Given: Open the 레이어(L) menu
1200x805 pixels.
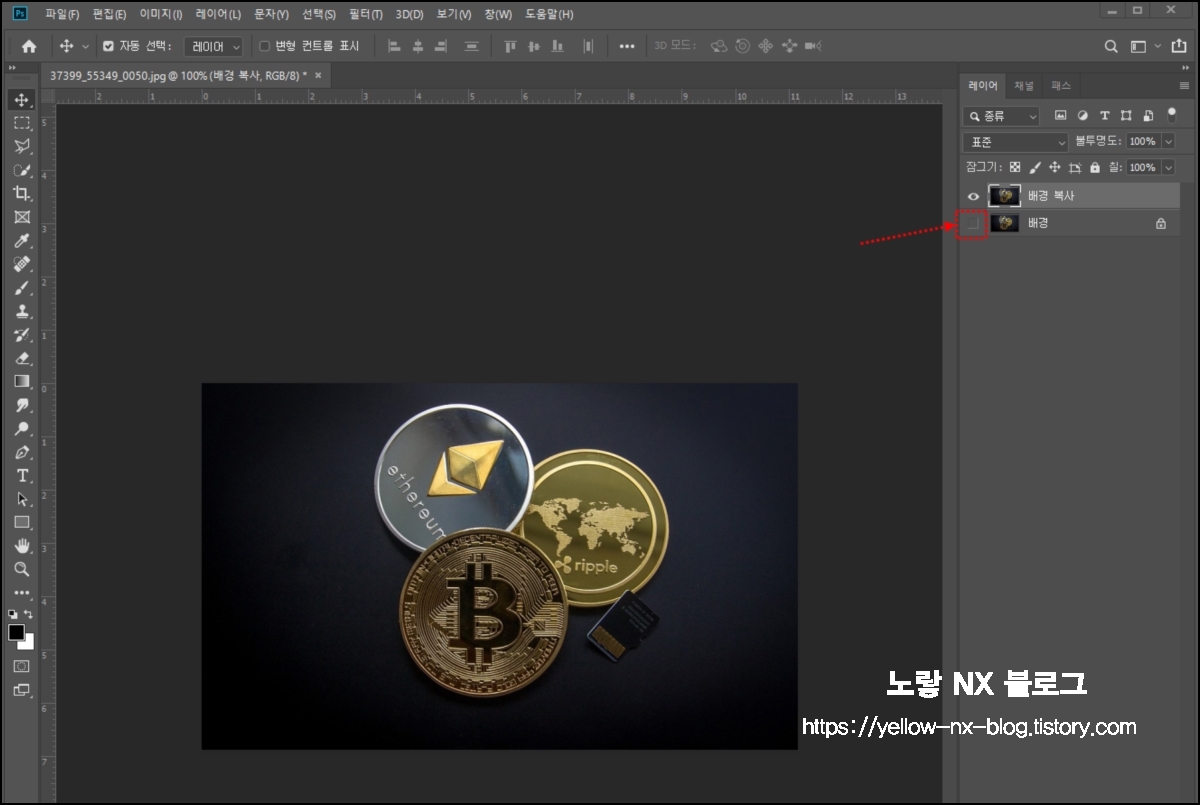Looking at the screenshot, I should pyautogui.click(x=218, y=14).
